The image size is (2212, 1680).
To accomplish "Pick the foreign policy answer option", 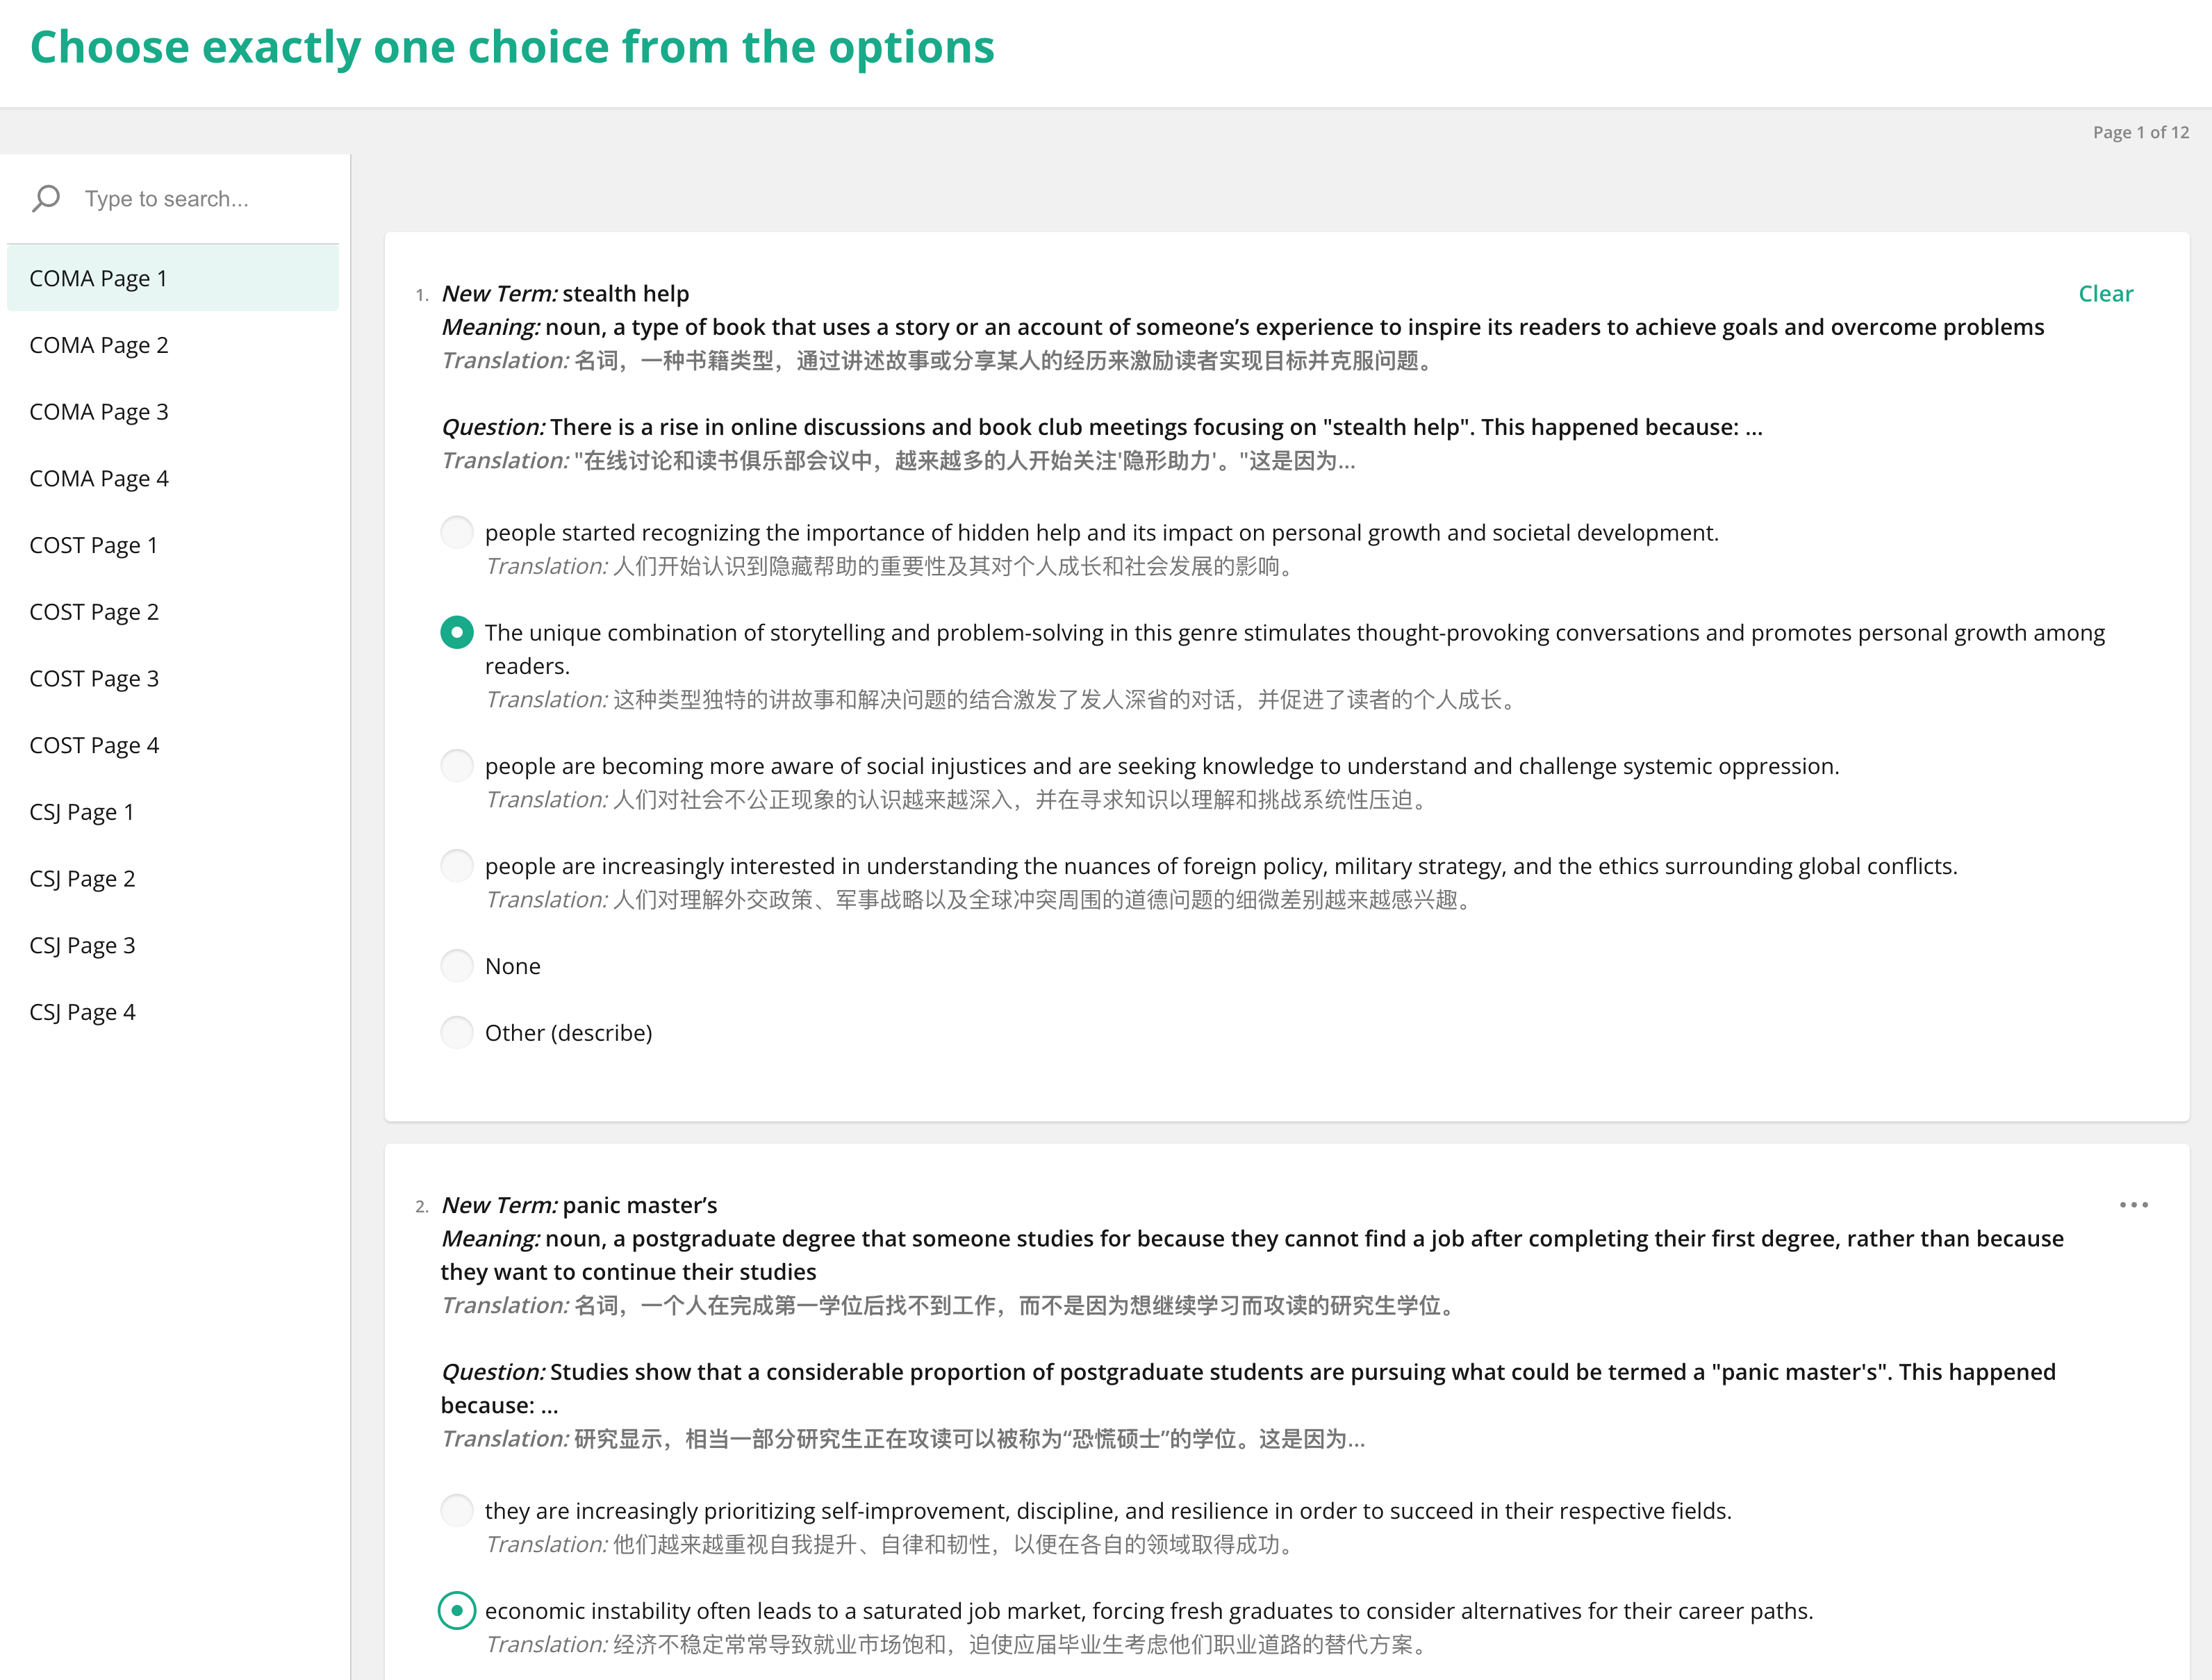I will pyautogui.click(x=457, y=866).
